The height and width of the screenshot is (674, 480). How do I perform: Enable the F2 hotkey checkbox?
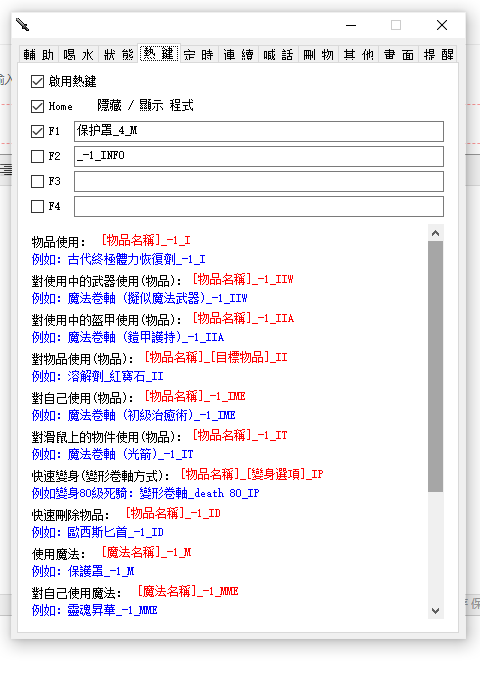pos(37,156)
